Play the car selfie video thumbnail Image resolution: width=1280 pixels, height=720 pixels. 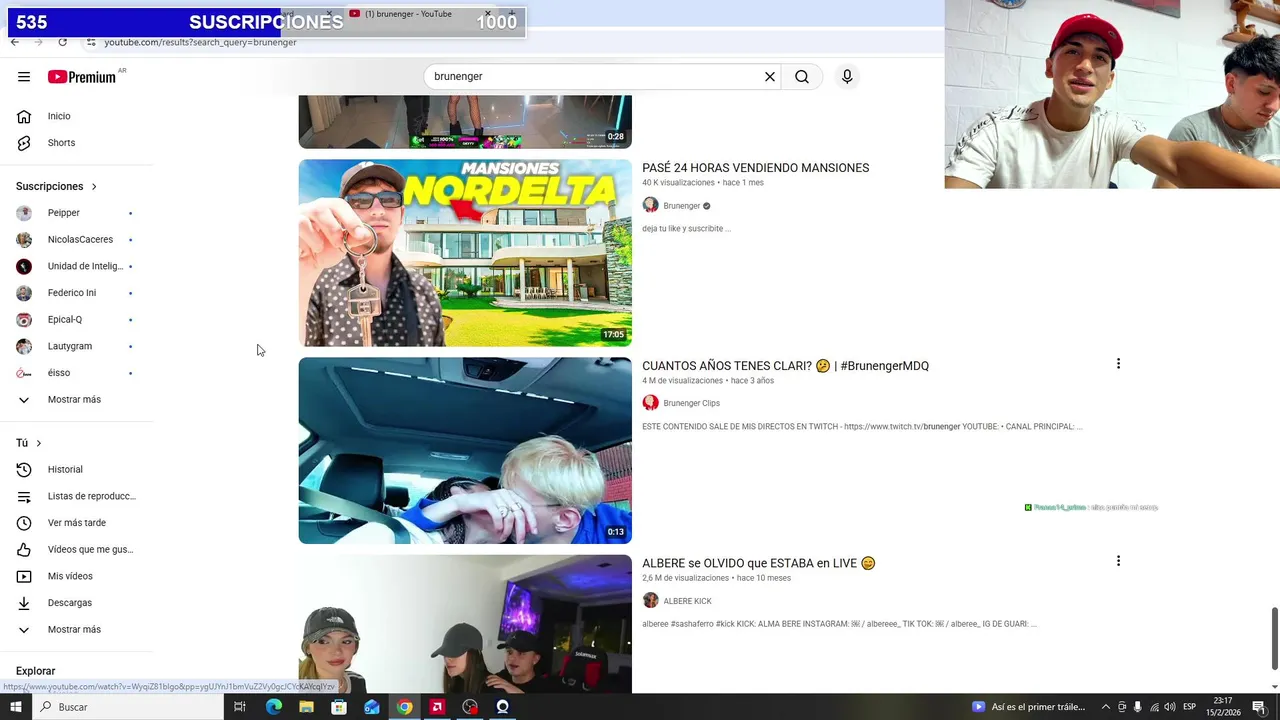pyautogui.click(x=465, y=451)
